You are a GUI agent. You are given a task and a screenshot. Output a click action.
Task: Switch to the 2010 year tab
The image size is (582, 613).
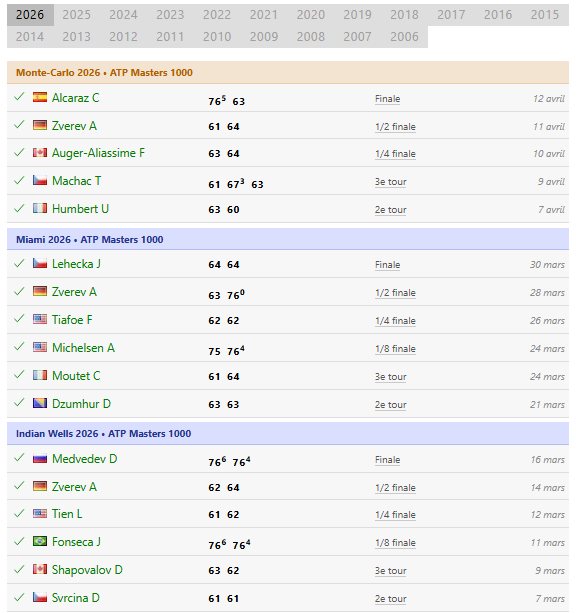coord(217,37)
